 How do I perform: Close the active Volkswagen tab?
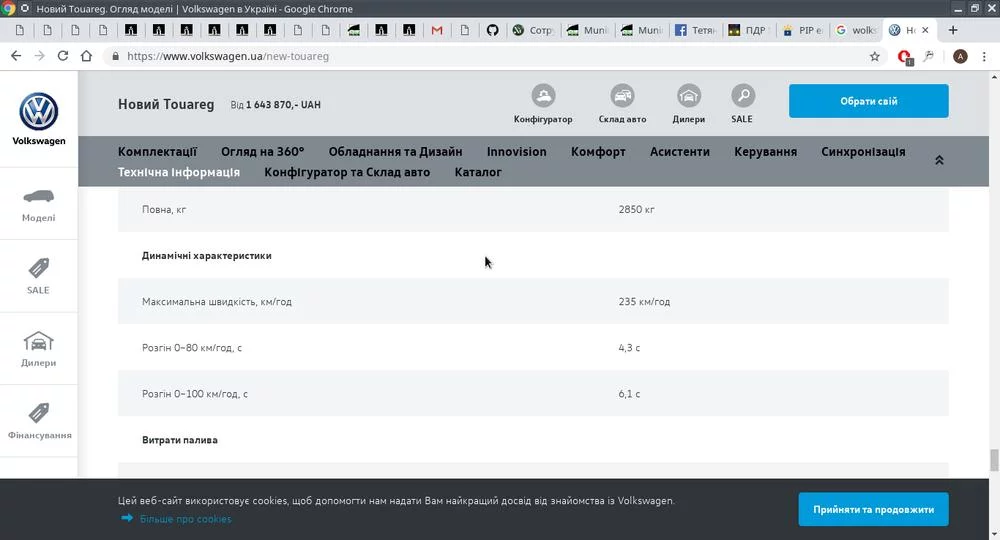[925, 30]
